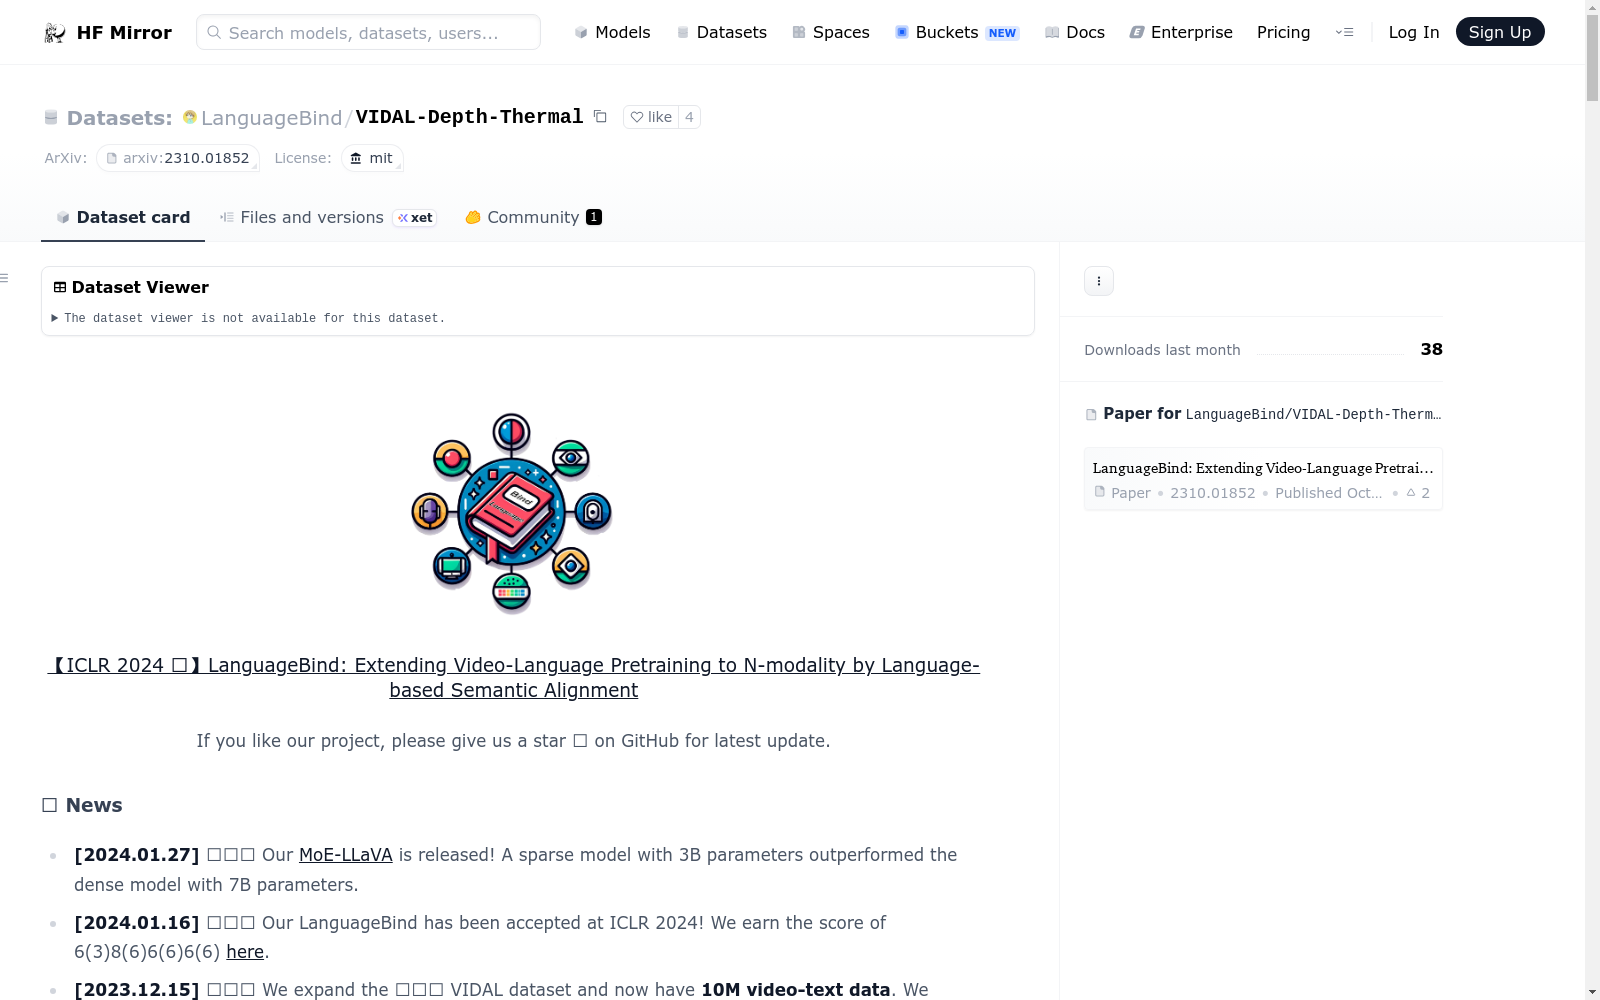Open the more navigation items dropdown
Image resolution: width=1600 pixels, height=1000 pixels.
tap(1345, 32)
